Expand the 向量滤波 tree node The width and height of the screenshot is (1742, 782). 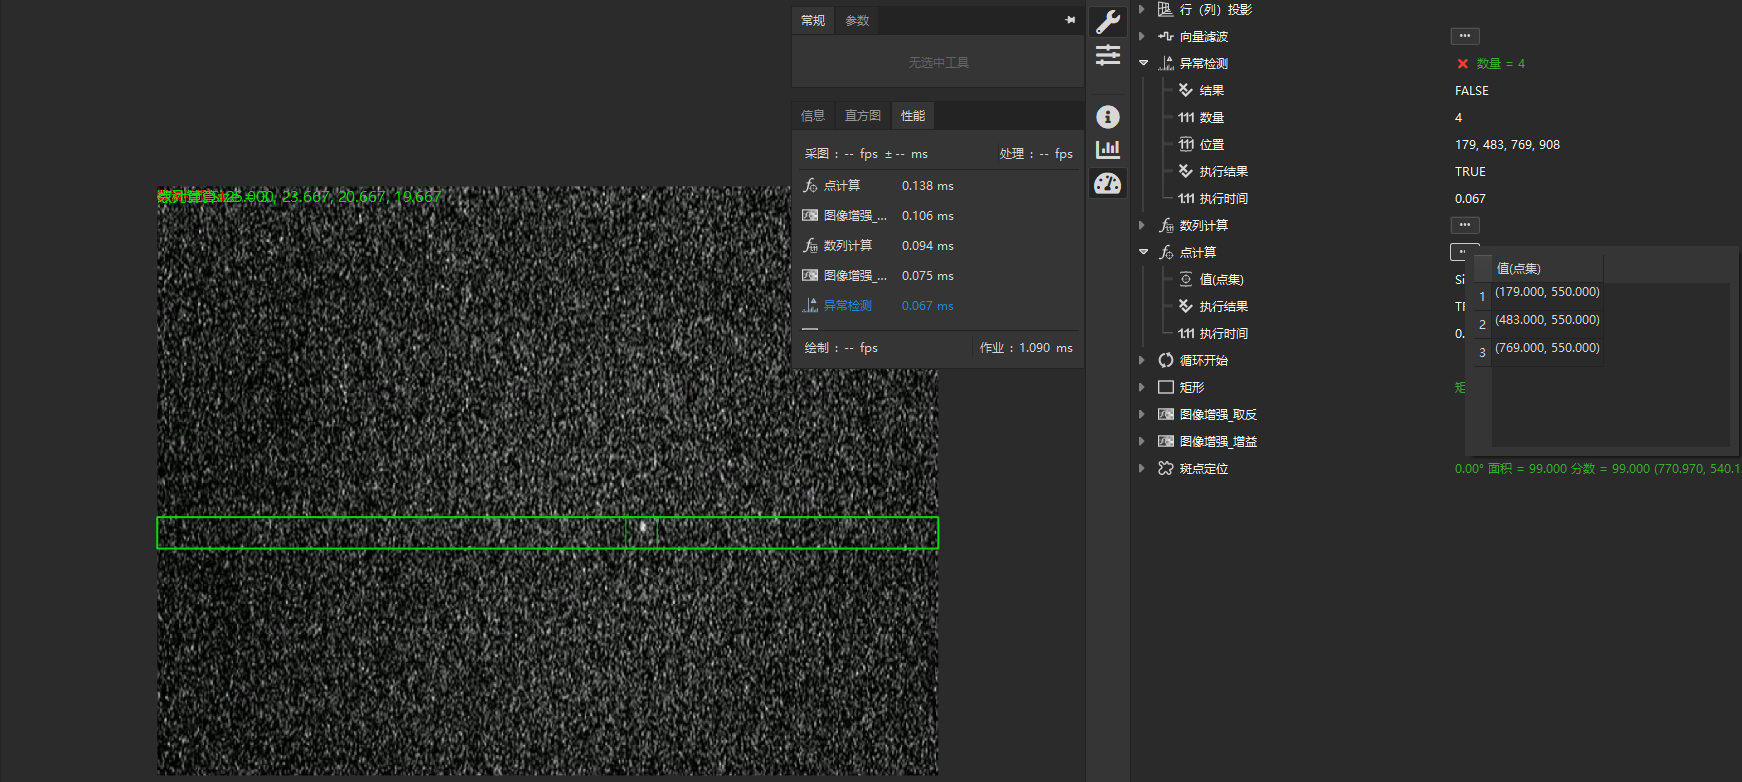(1142, 36)
